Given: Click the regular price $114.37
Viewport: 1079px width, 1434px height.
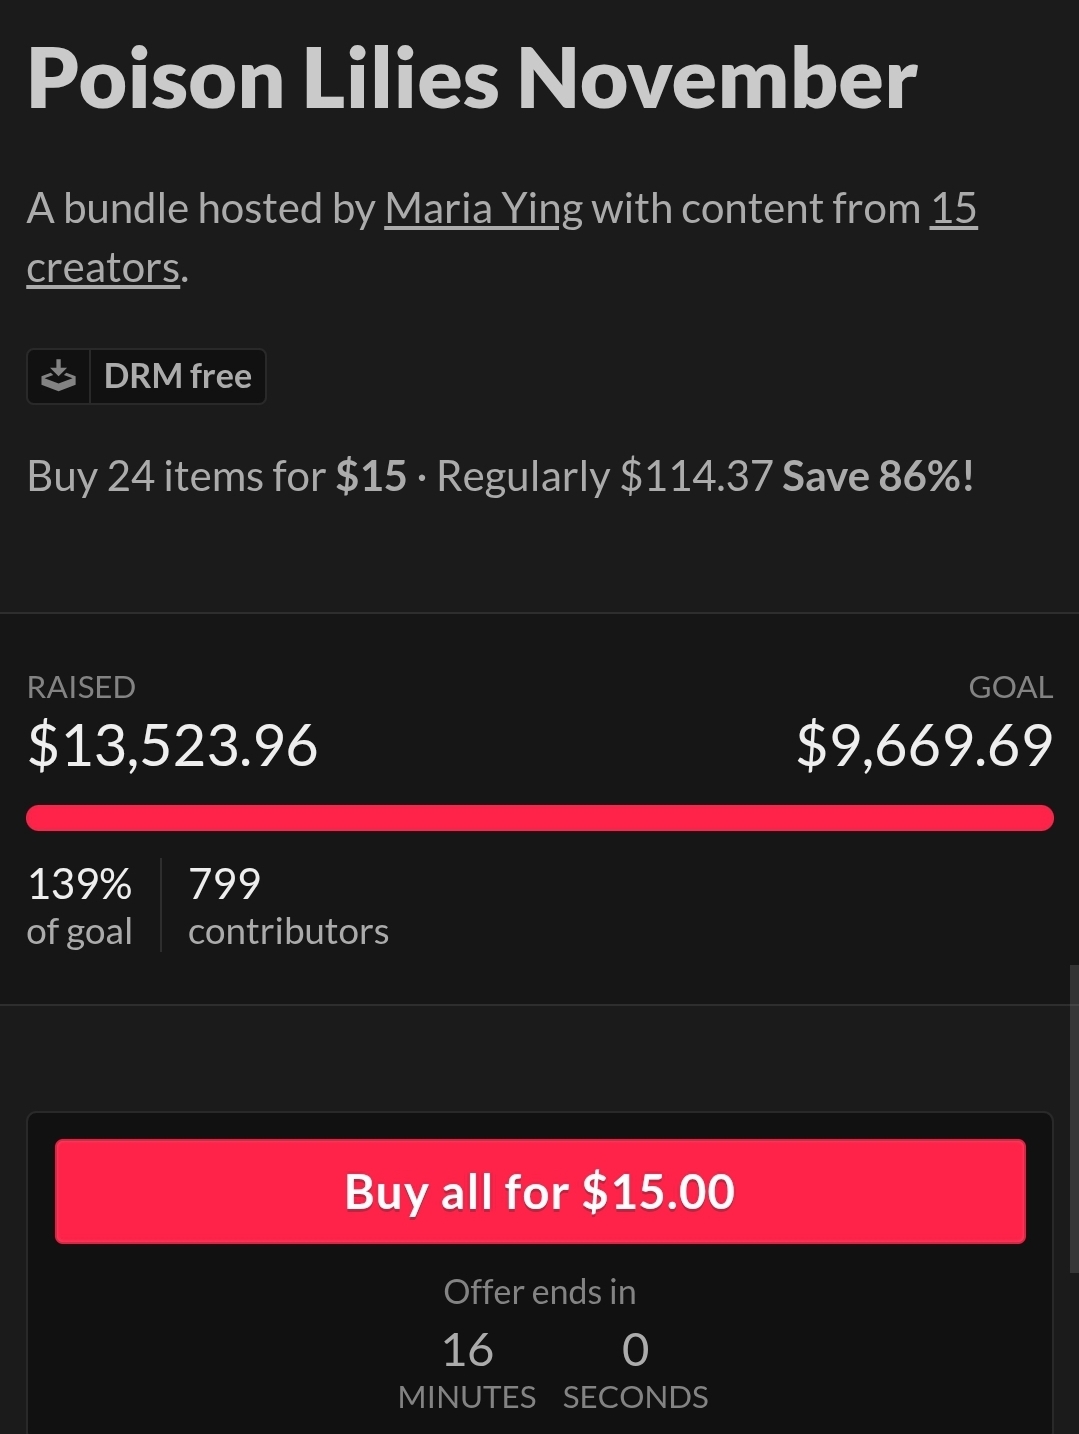Looking at the screenshot, I should point(696,476).
